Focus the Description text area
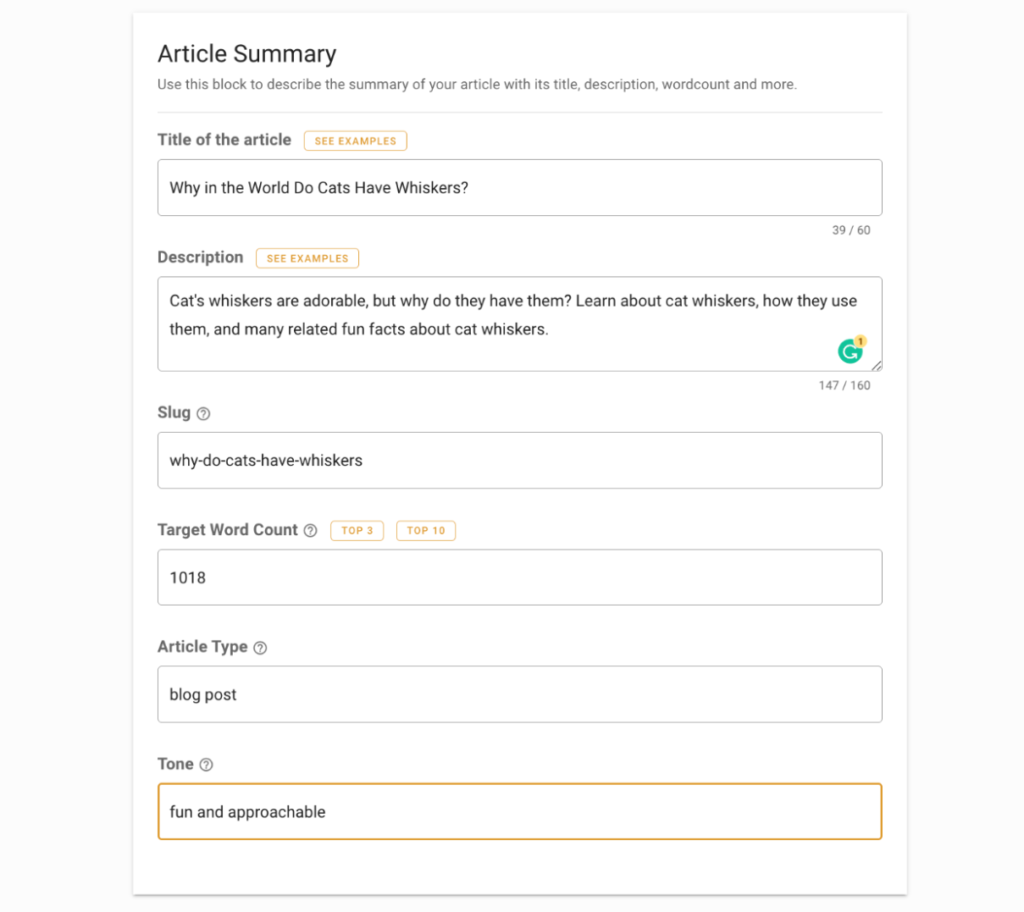The width and height of the screenshot is (1024, 912). click(x=520, y=324)
